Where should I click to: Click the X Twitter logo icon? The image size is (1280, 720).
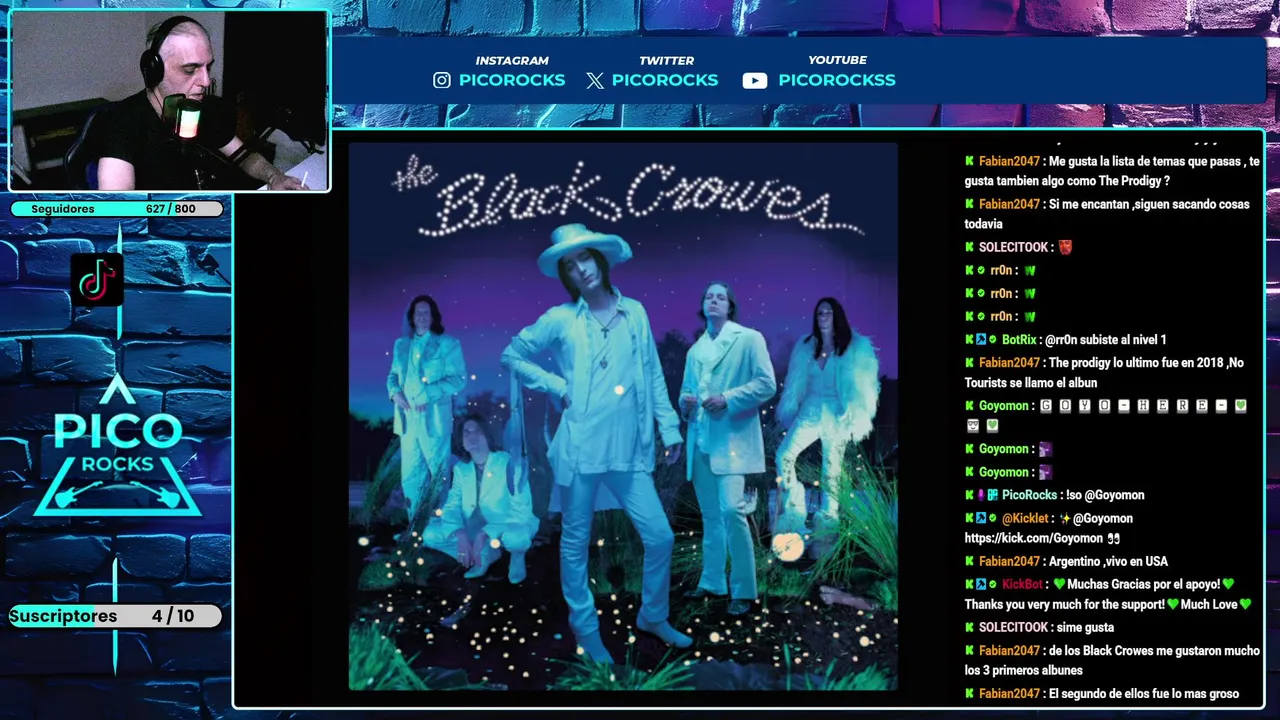tap(595, 81)
